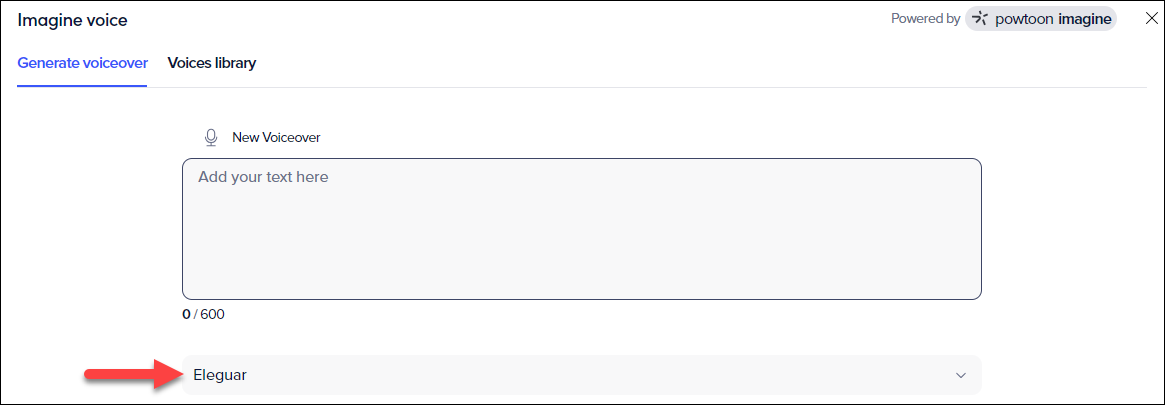The width and height of the screenshot is (1165, 405).
Task: Click the "Add your text here" placeholder
Action: 263,178
